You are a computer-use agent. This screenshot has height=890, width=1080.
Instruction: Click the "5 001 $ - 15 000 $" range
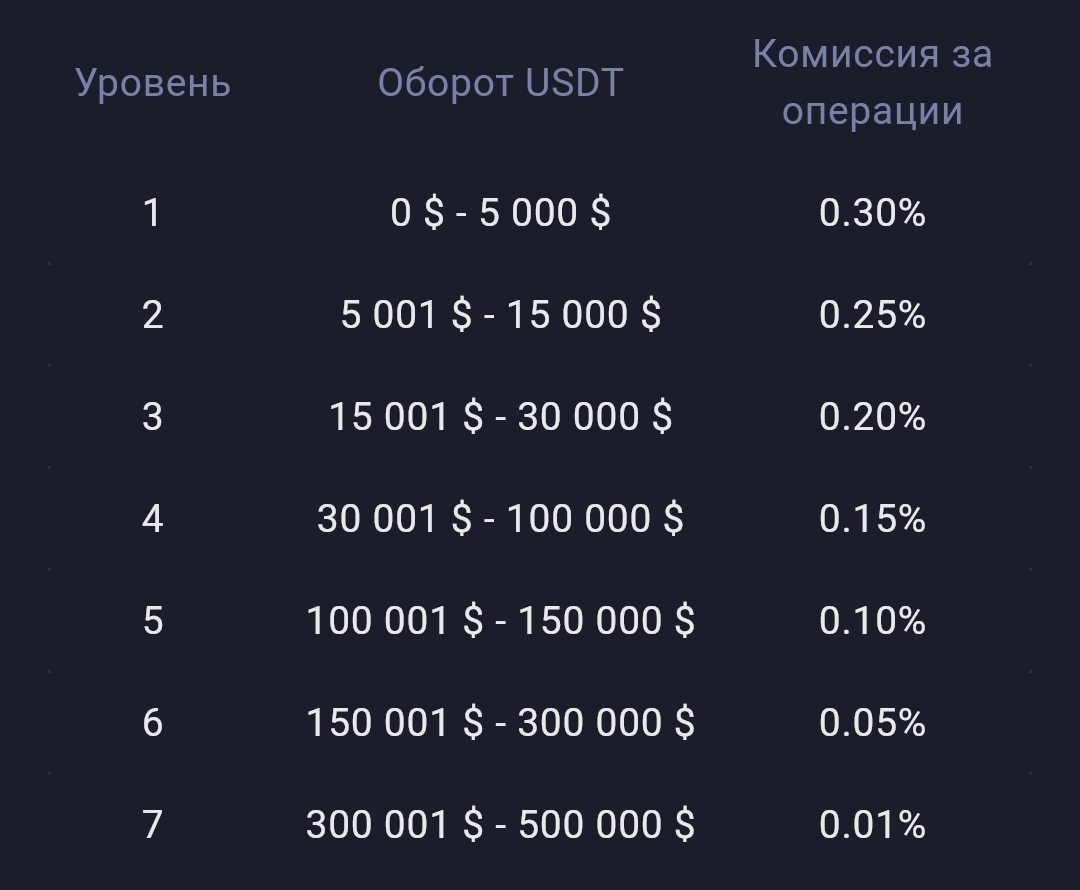point(500,315)
